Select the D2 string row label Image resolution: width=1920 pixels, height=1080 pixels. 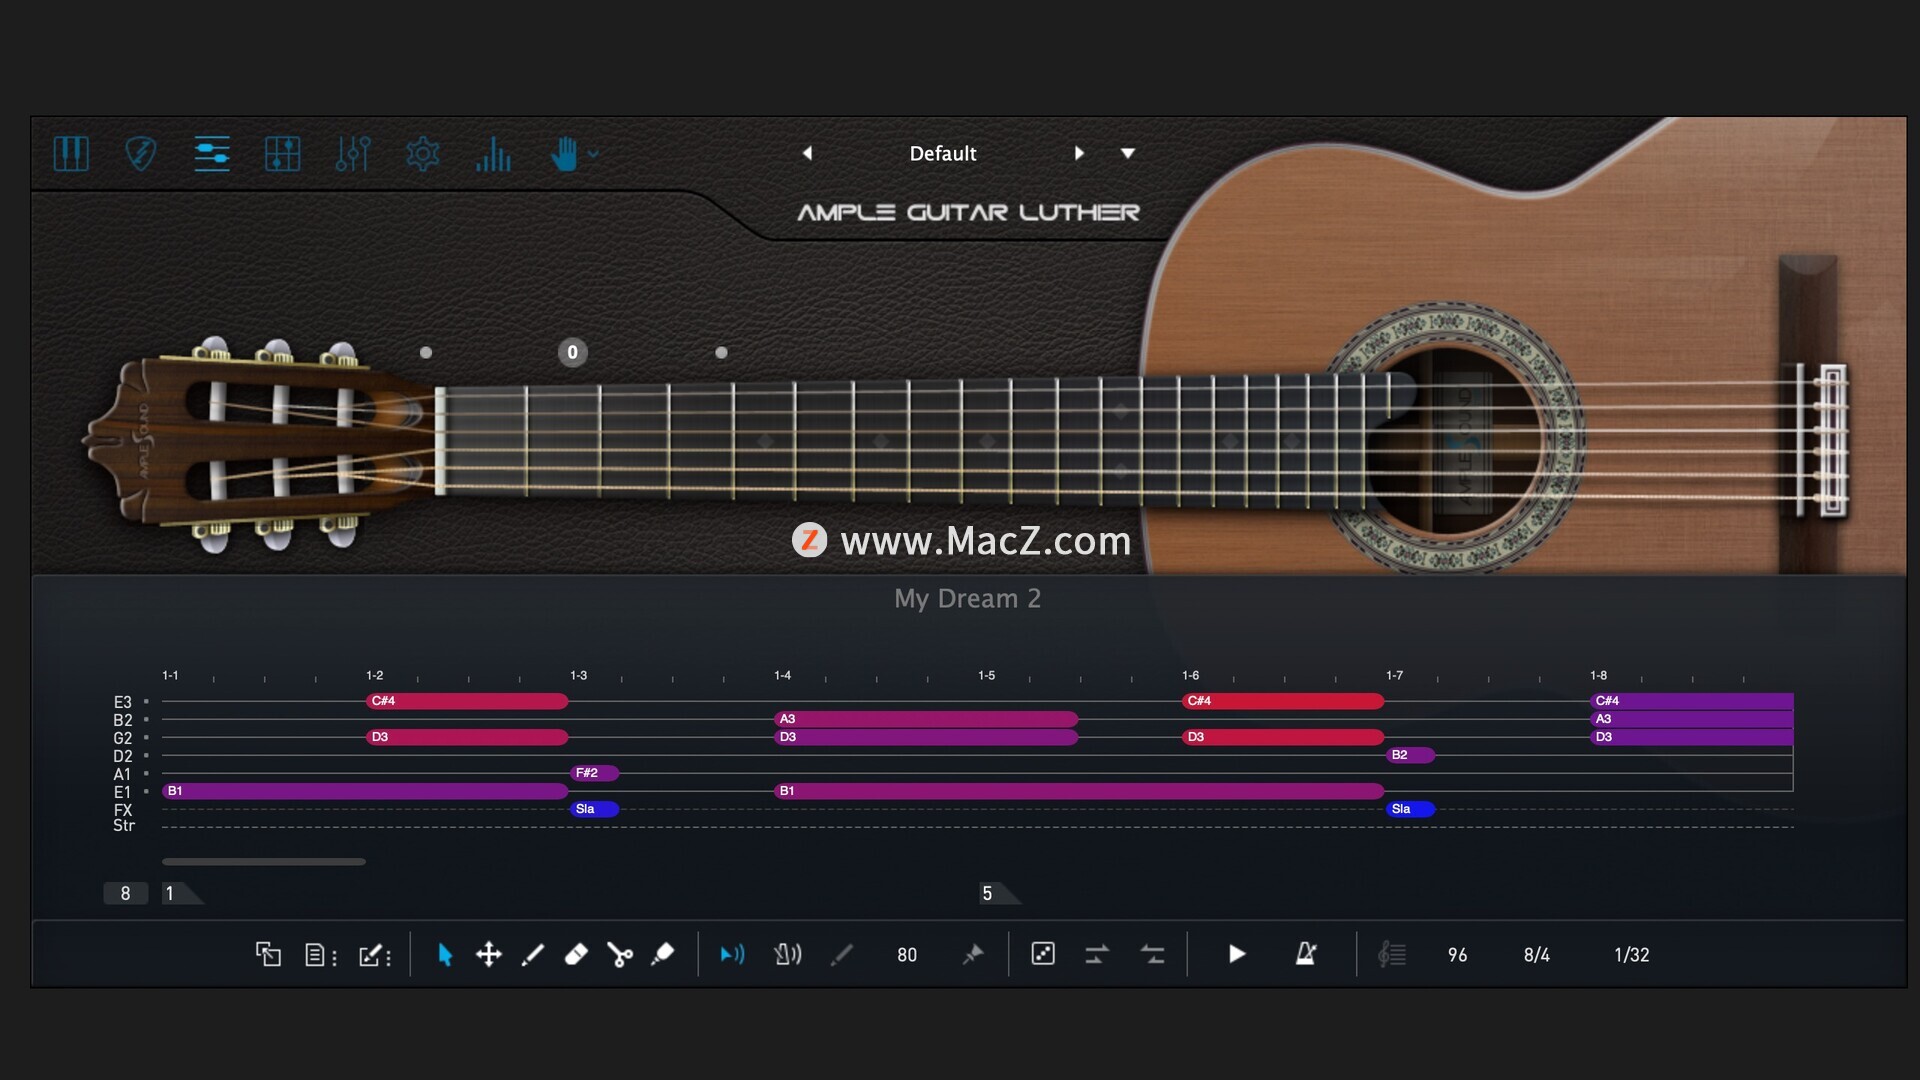tap(122, 756)
